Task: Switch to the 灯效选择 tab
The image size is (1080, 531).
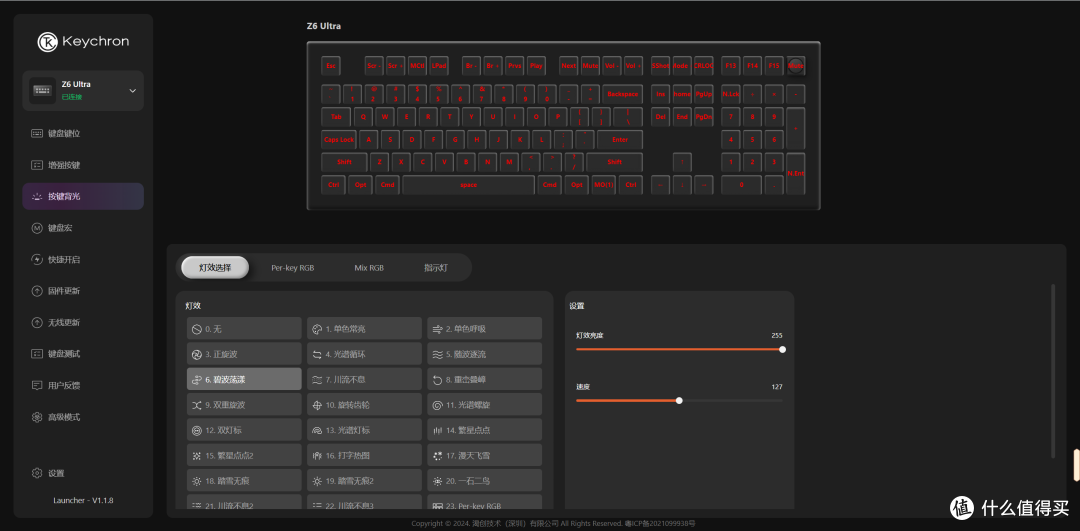Action: tap(215, 267)
